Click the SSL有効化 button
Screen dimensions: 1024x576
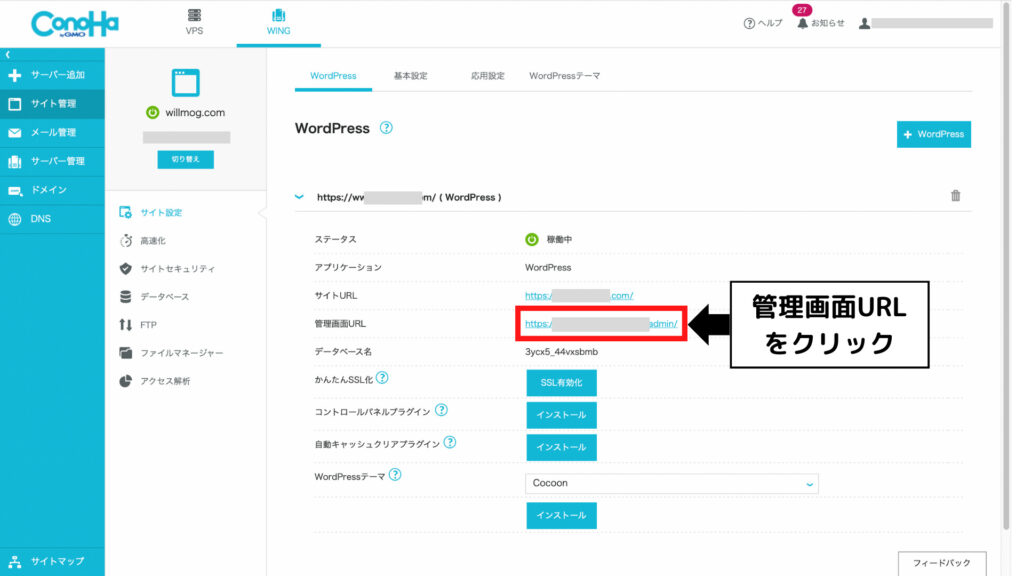(561, 383)
